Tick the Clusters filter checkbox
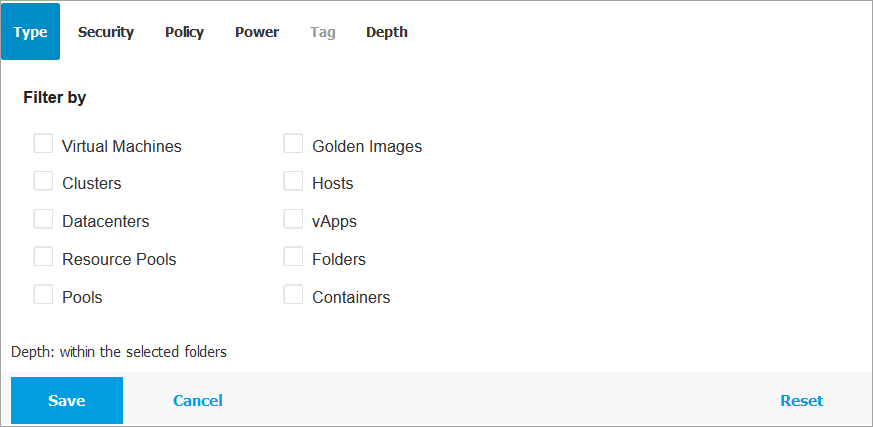This screenshot has width=873, height=427. [43, 182]
